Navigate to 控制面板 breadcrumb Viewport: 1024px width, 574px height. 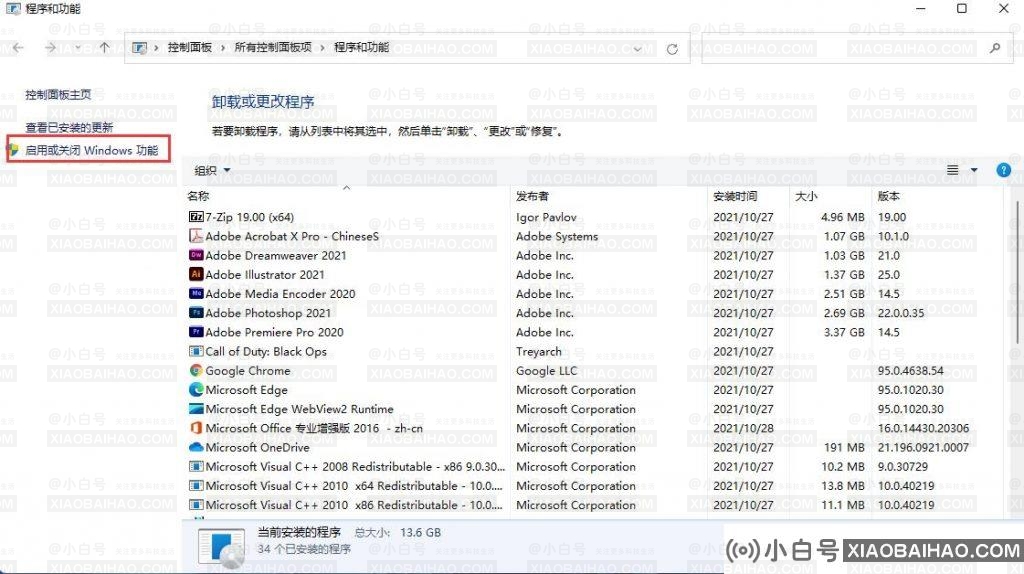(x=189, y=48)
